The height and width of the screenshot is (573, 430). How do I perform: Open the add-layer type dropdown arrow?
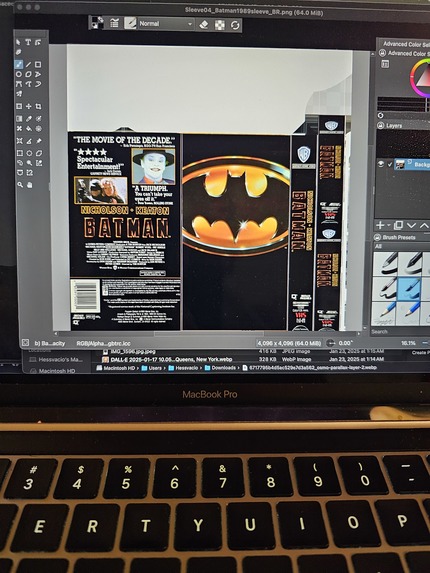[389, 225]
